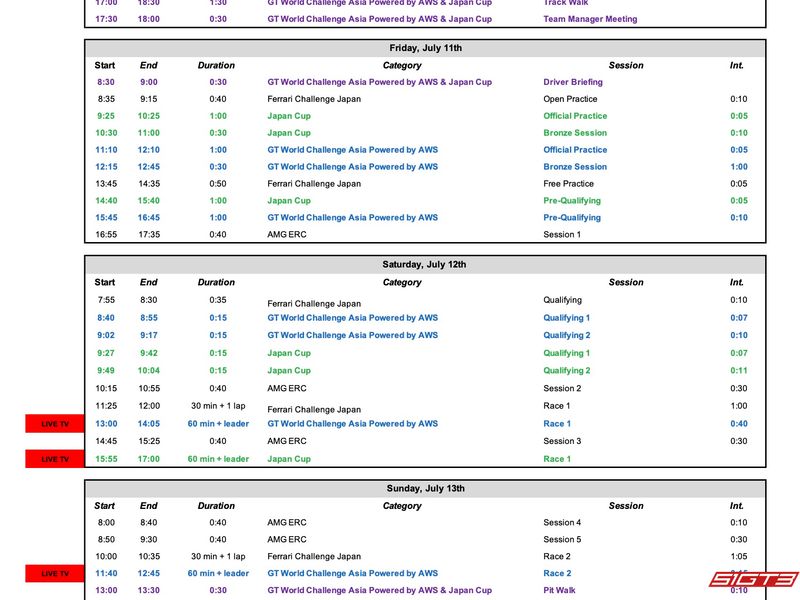Click the LIVE TV badge beside 11:40 Race 2
The height and width of the screenshot is (600, 800).
55,573
